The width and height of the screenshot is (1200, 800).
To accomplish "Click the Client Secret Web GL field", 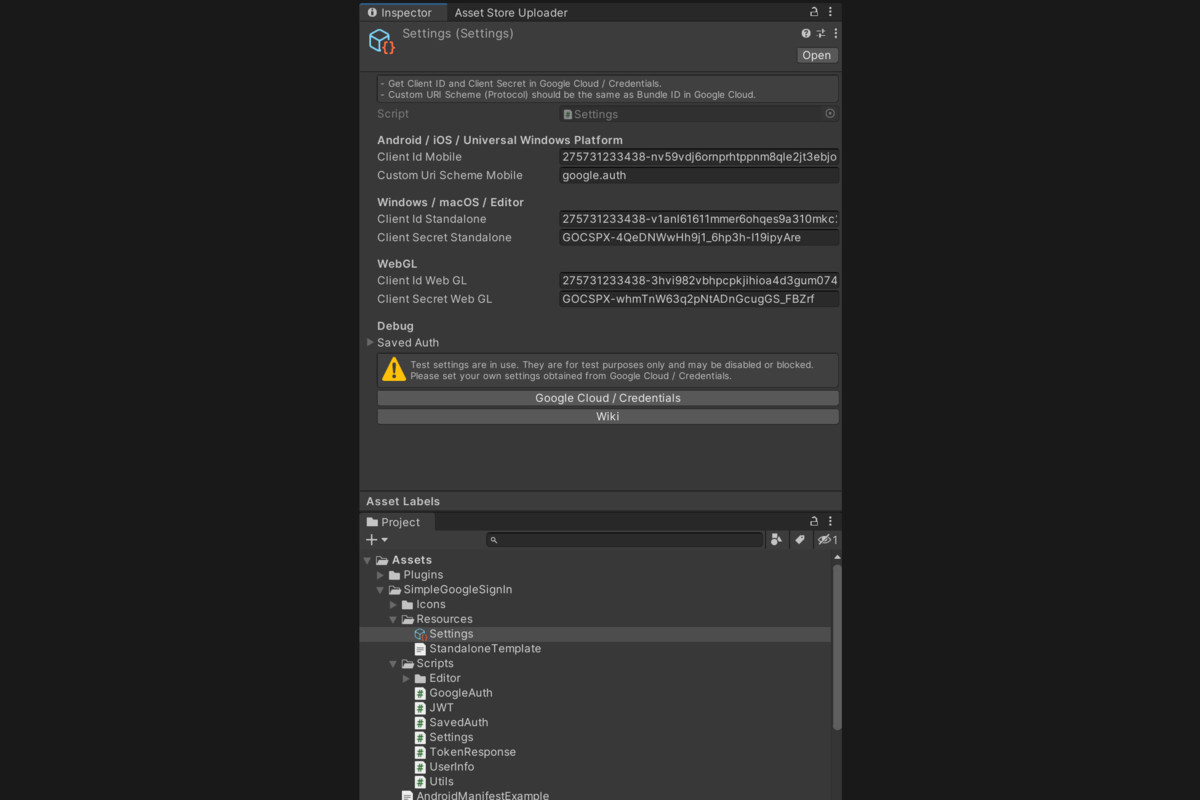I will (x=699, y=299).
